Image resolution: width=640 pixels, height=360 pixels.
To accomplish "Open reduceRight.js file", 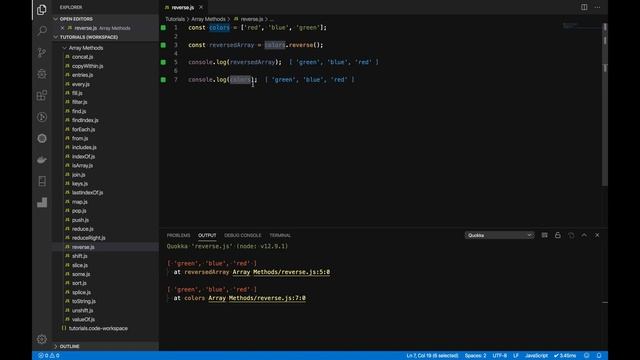I will [x=89, y=238].
